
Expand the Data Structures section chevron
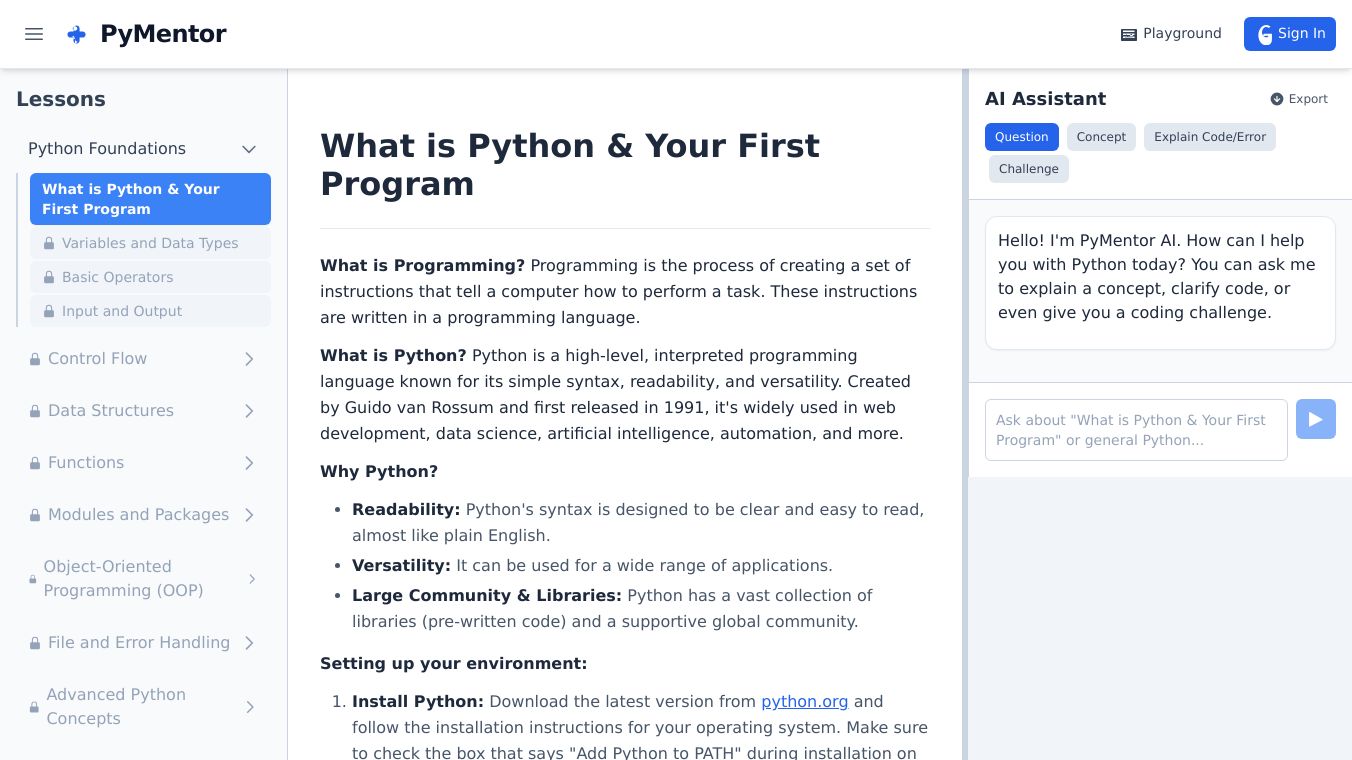249,411
